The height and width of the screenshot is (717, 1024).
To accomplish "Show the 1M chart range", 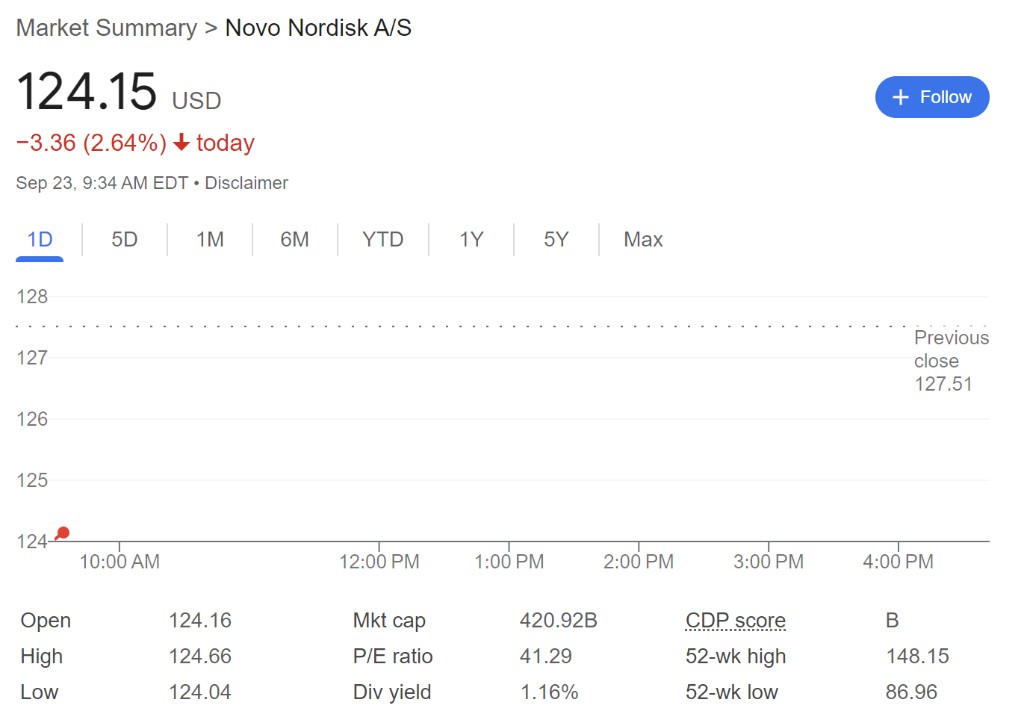I will (x=210, y=240).
